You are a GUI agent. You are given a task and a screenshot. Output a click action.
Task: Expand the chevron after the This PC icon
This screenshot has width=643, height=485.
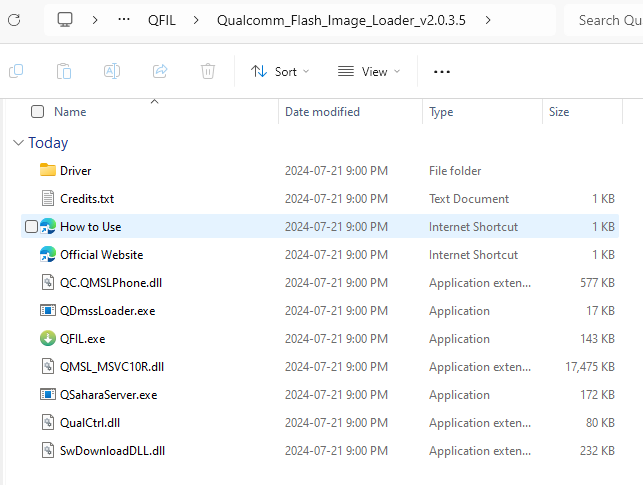[x=95, y=20]
